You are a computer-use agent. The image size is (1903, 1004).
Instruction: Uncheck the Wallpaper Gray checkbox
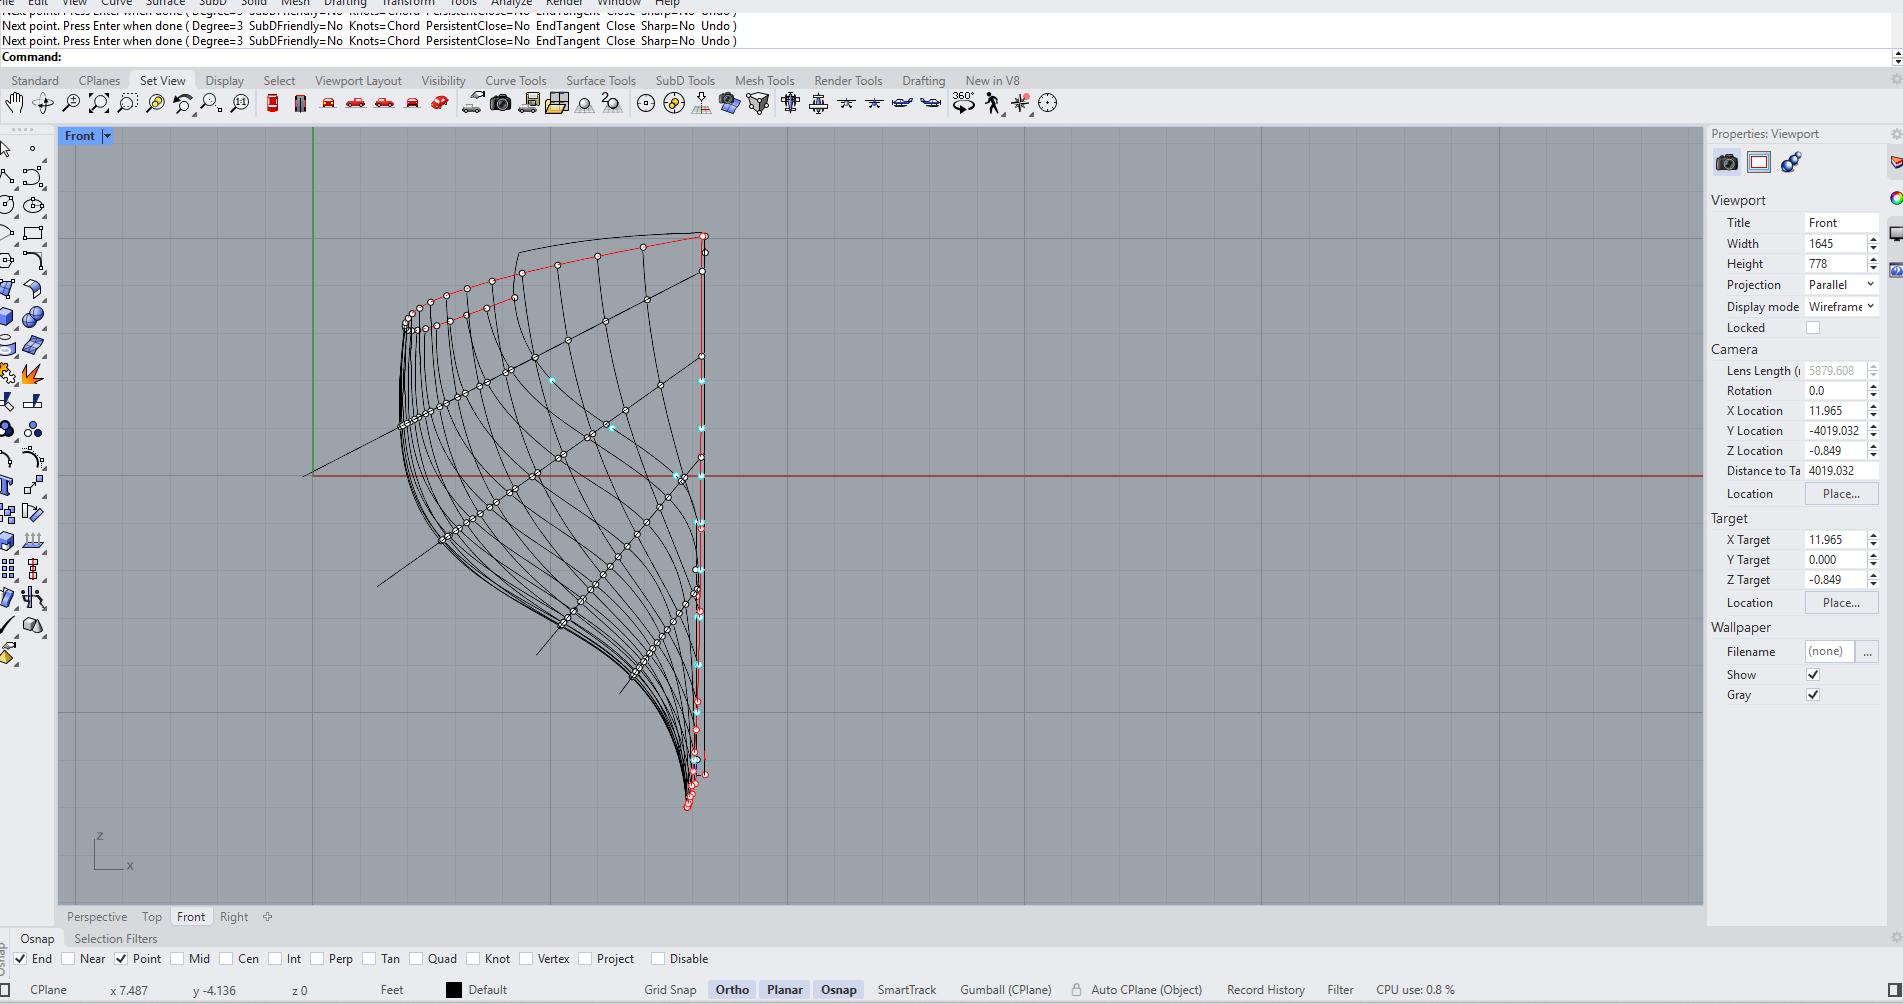pos(1813,695)
